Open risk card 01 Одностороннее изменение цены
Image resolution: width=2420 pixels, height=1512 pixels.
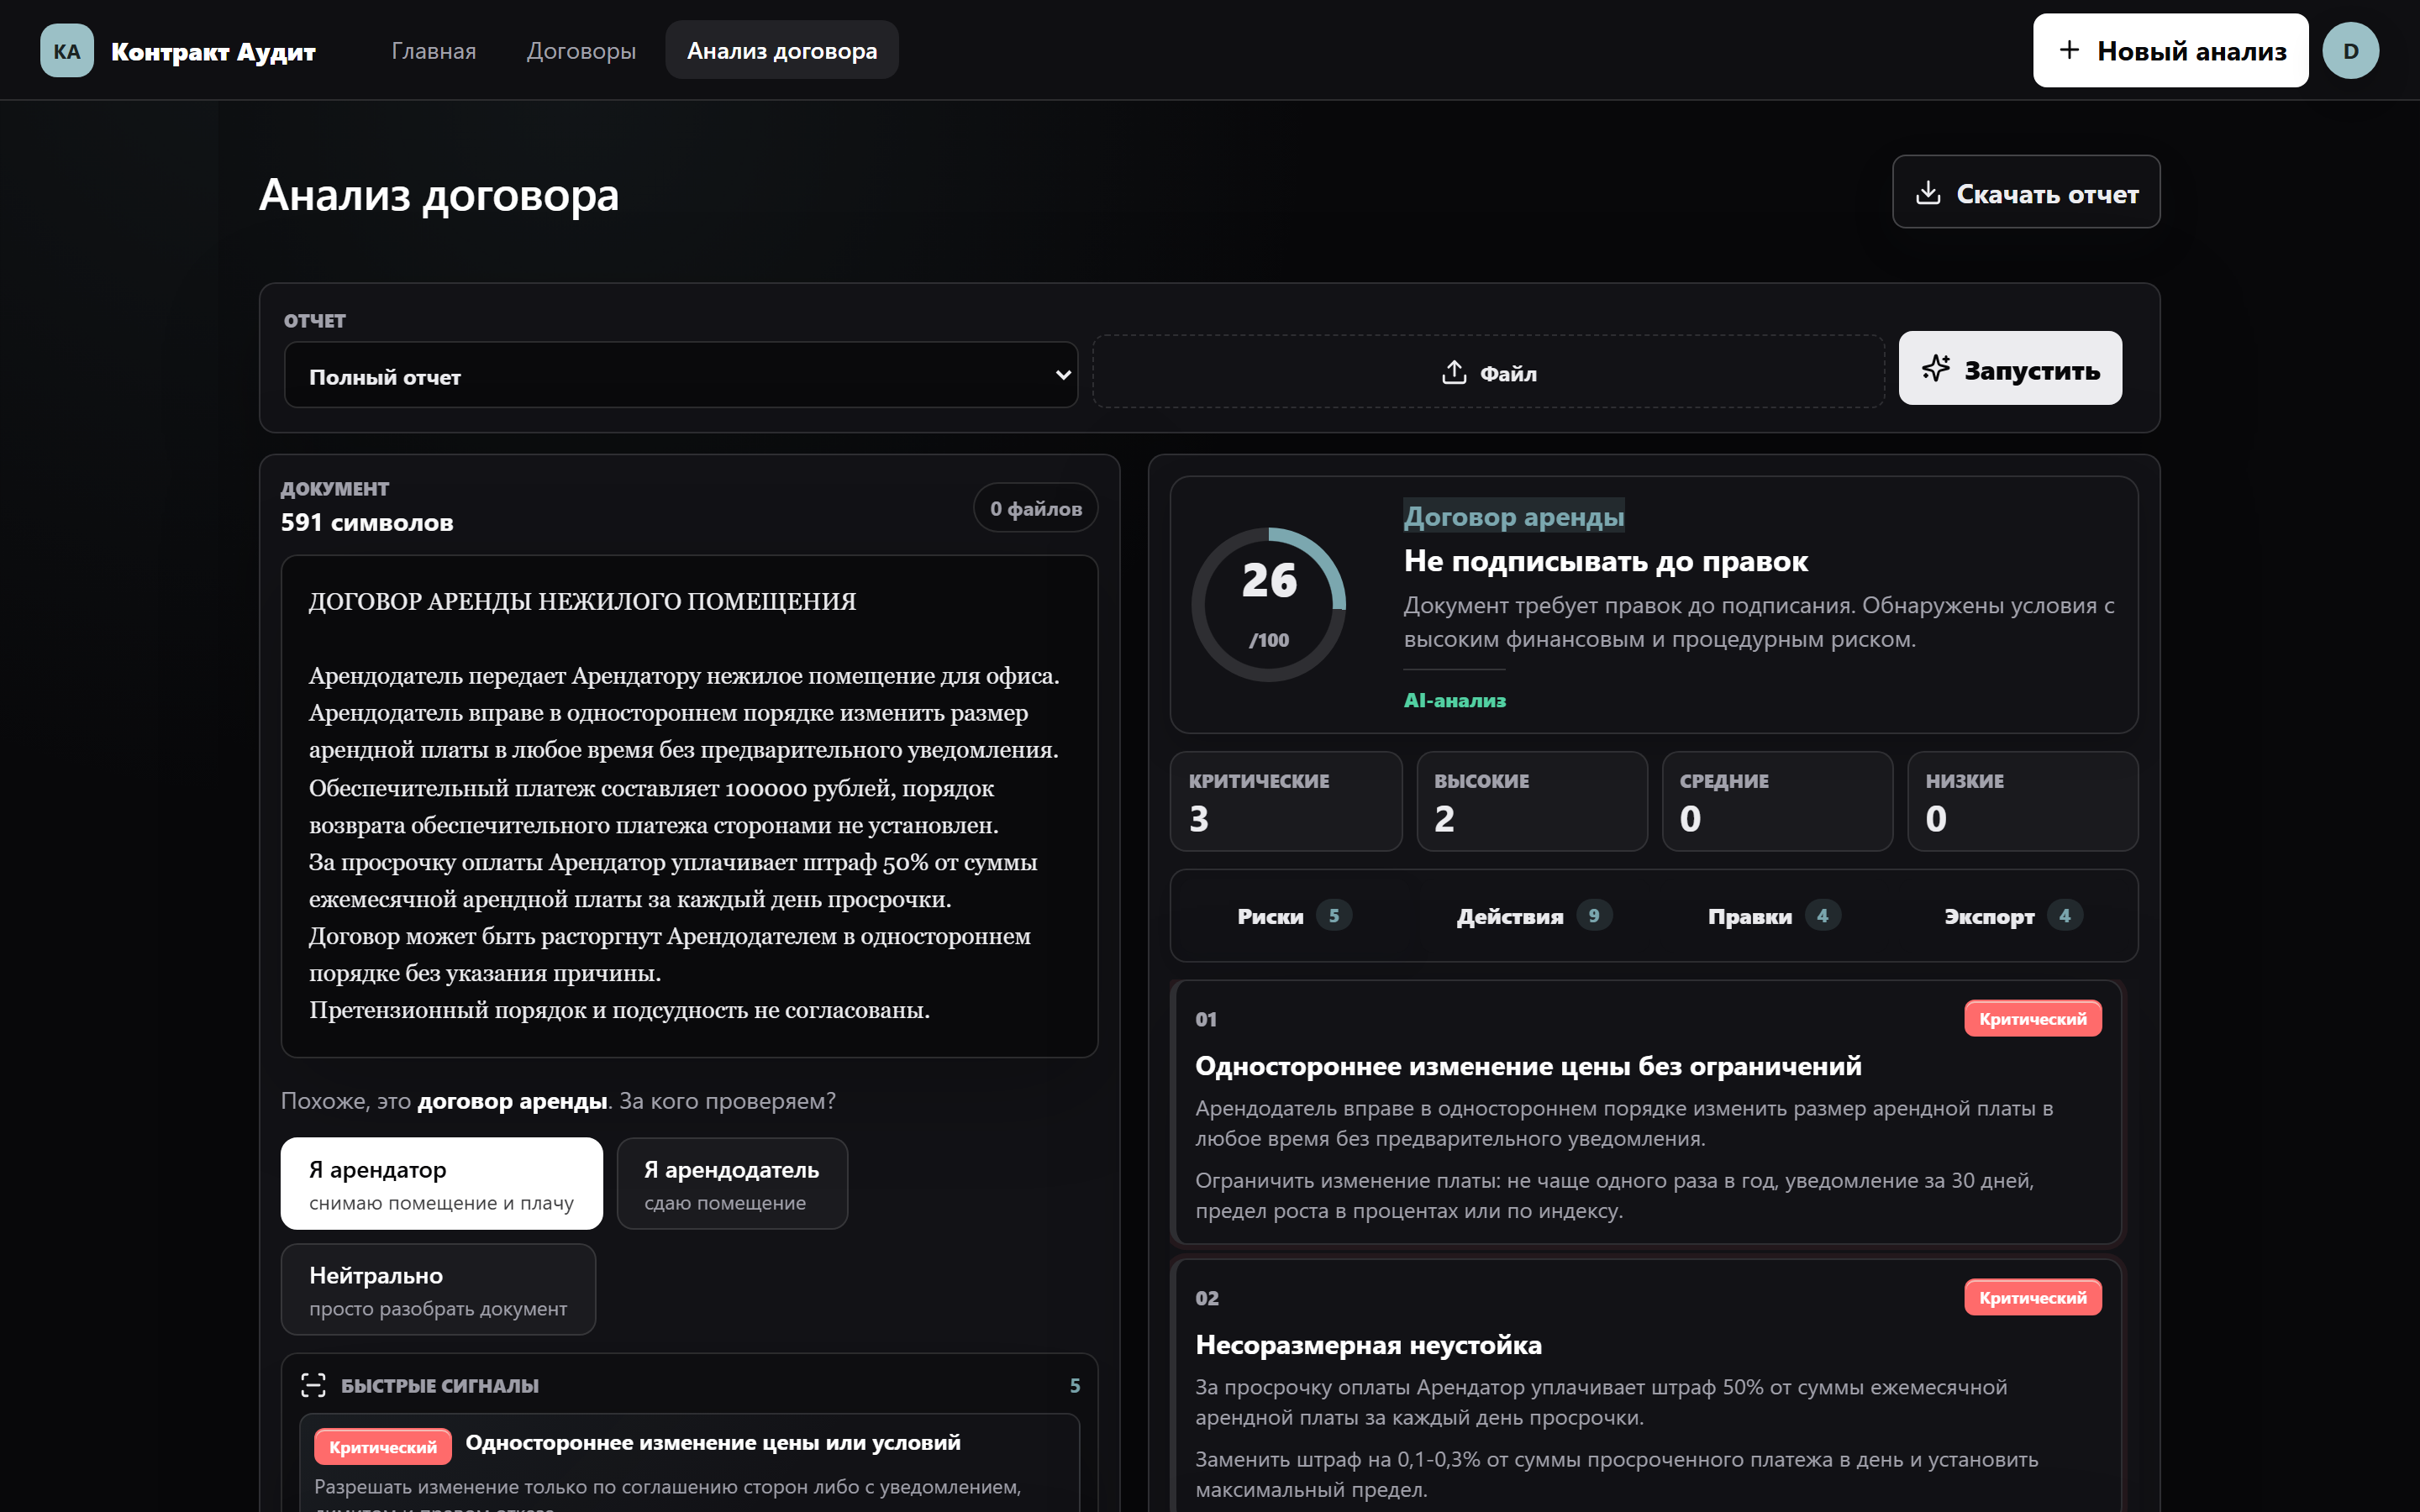click(1648, 1112)
